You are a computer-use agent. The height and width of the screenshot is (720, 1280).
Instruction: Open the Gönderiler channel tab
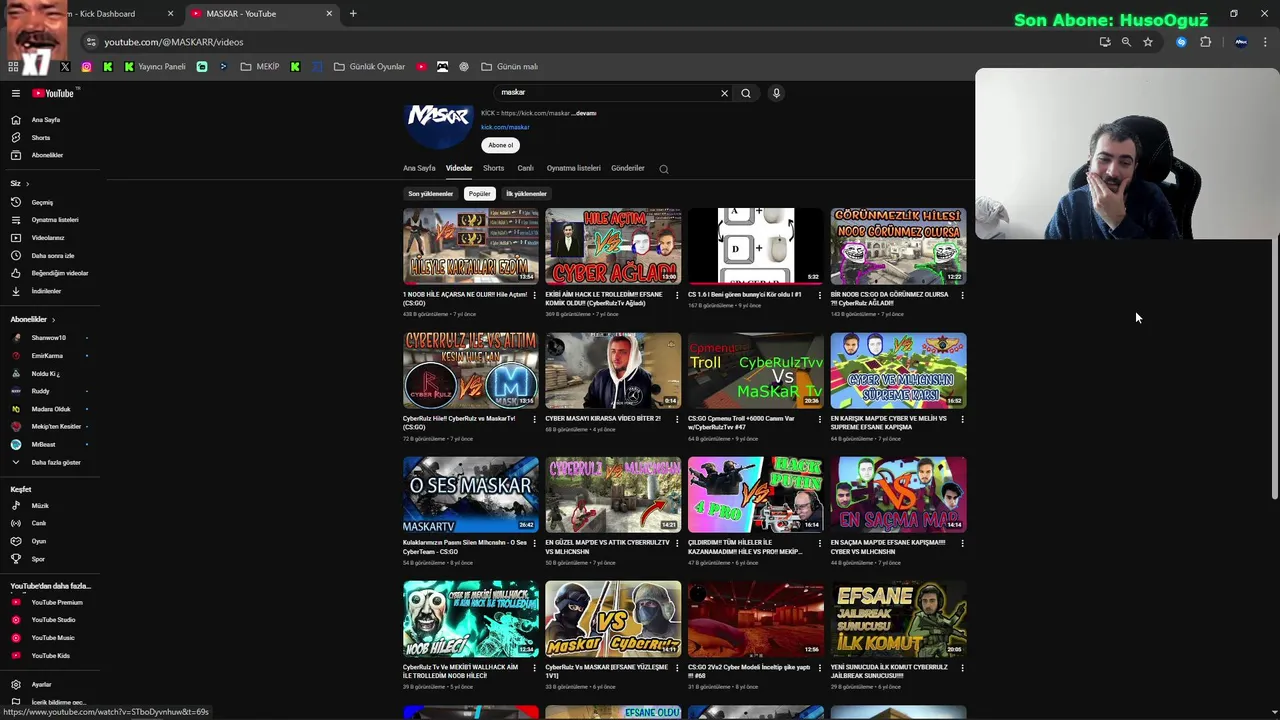[628, 168]
